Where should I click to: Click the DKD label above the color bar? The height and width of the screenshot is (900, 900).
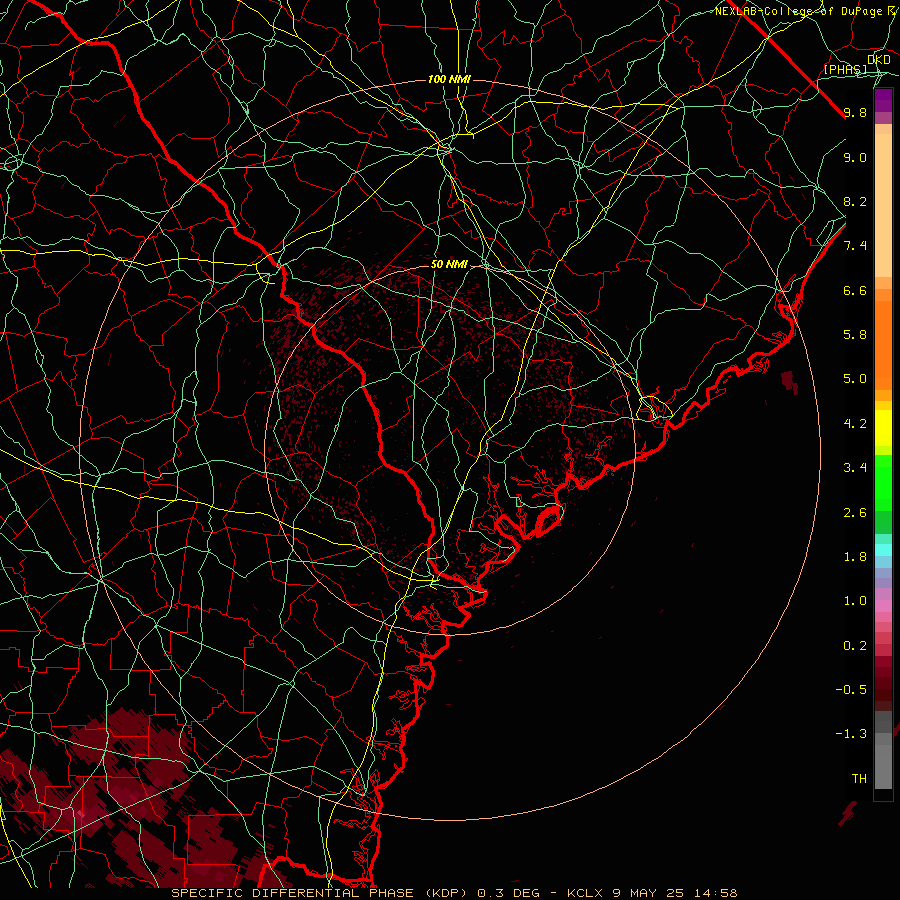click(879, 60)
